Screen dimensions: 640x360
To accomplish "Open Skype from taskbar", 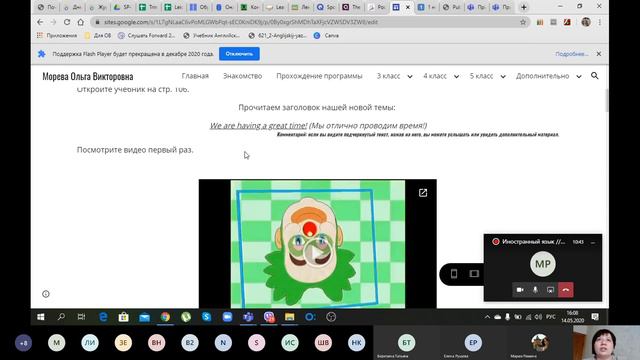I will point(207,317).
